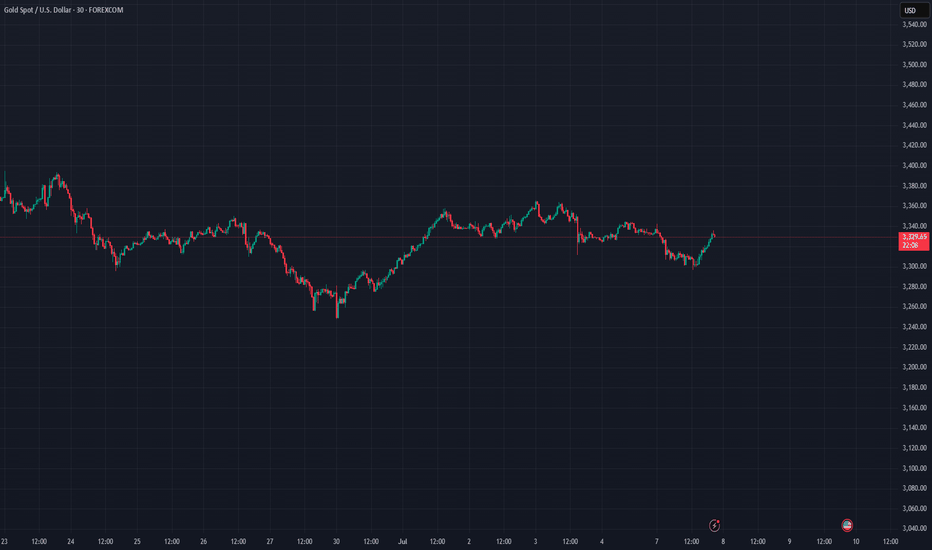Screen dimensions: 932x550
Task: Click the 3,200.00 price axis label
Action: click(x=914, y=367)
